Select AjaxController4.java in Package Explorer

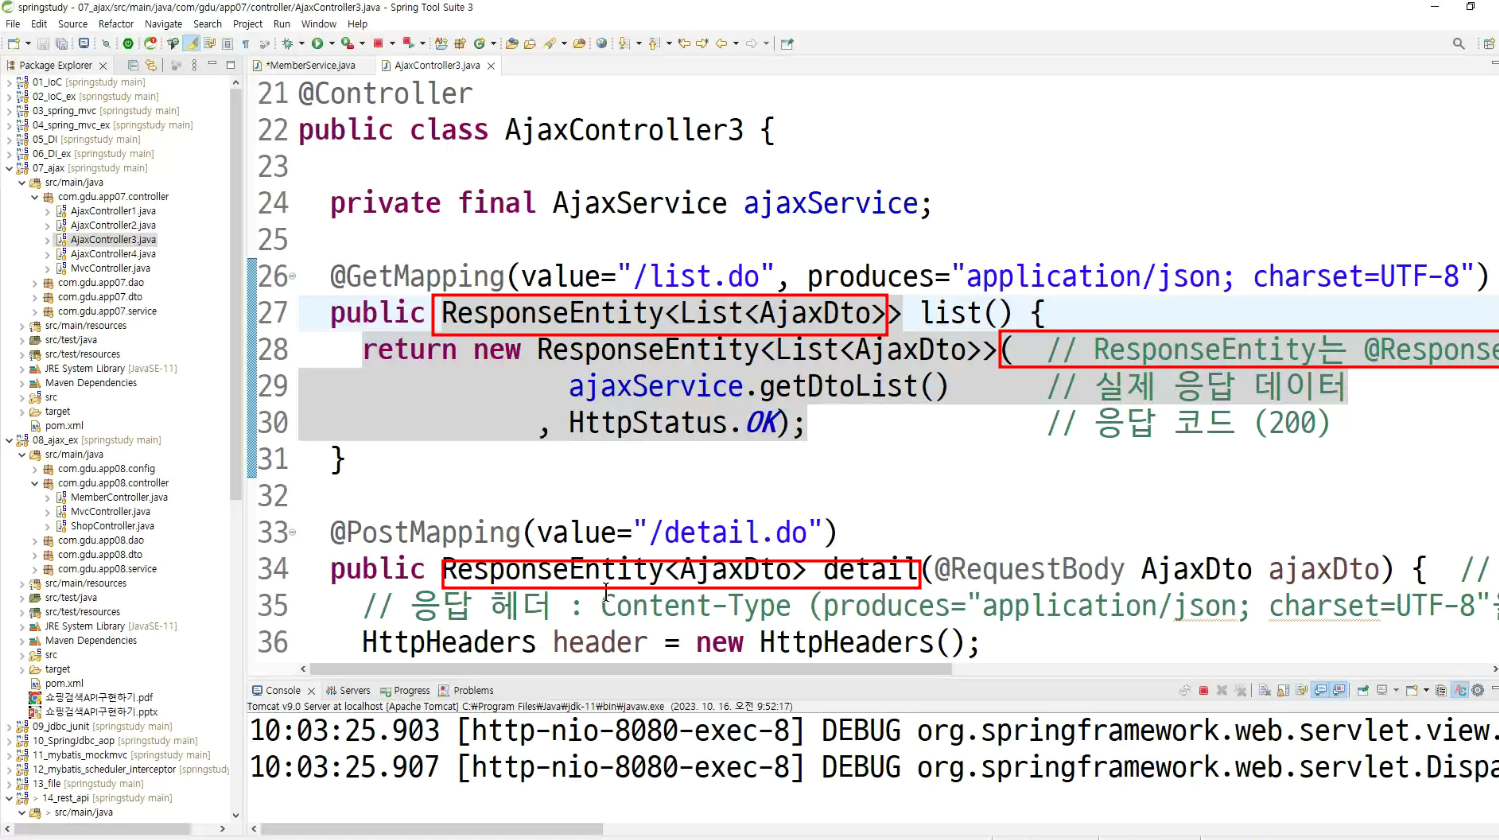coord(113,254)
